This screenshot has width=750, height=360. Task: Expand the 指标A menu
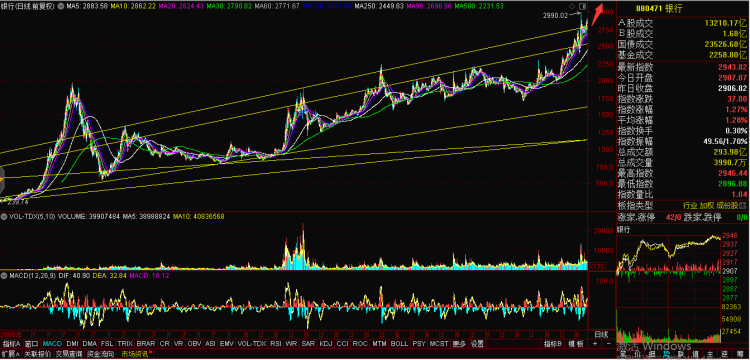pyautogui.click(x=11, y=344)
